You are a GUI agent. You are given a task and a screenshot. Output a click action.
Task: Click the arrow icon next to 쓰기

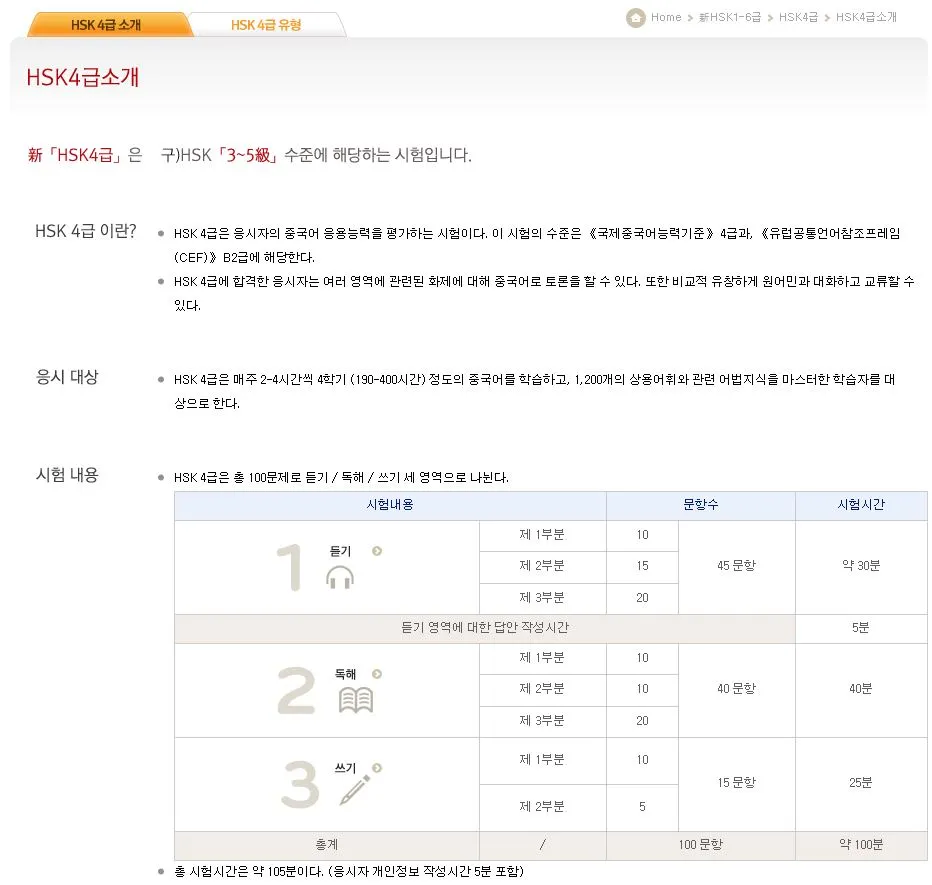tap(377, 767)
